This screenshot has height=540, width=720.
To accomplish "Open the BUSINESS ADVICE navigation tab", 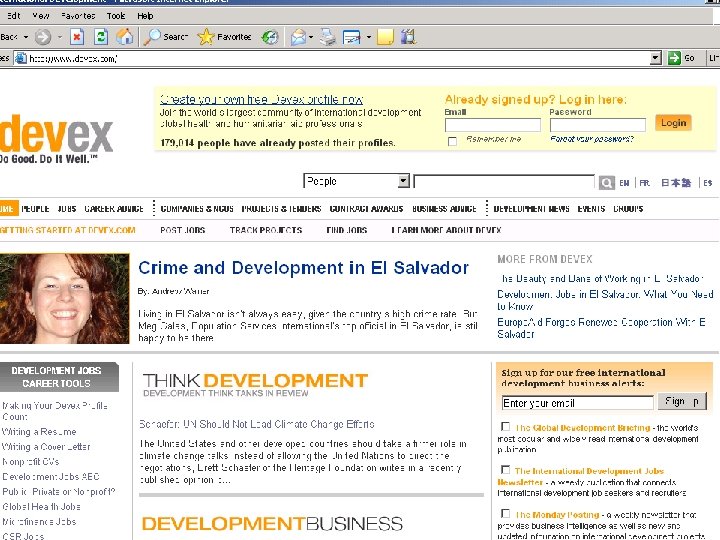I will 444,208.
